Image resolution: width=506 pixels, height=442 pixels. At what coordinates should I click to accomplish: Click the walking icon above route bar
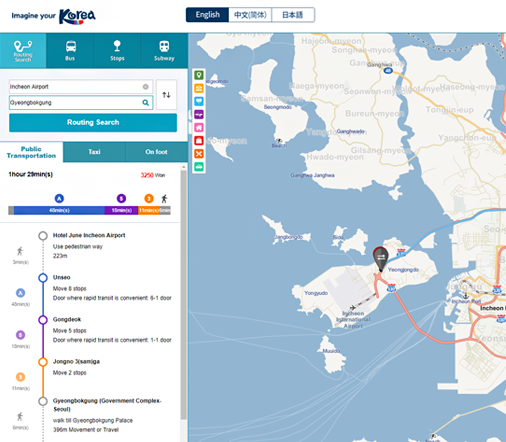point(164,199)
